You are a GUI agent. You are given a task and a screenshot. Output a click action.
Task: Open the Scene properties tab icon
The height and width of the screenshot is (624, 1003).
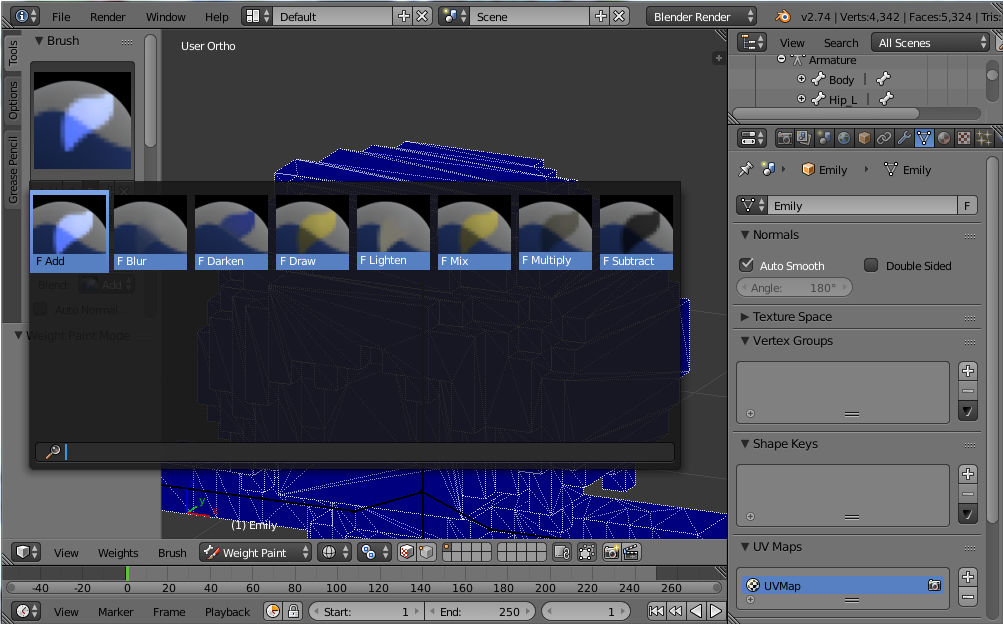coord(824,138)
